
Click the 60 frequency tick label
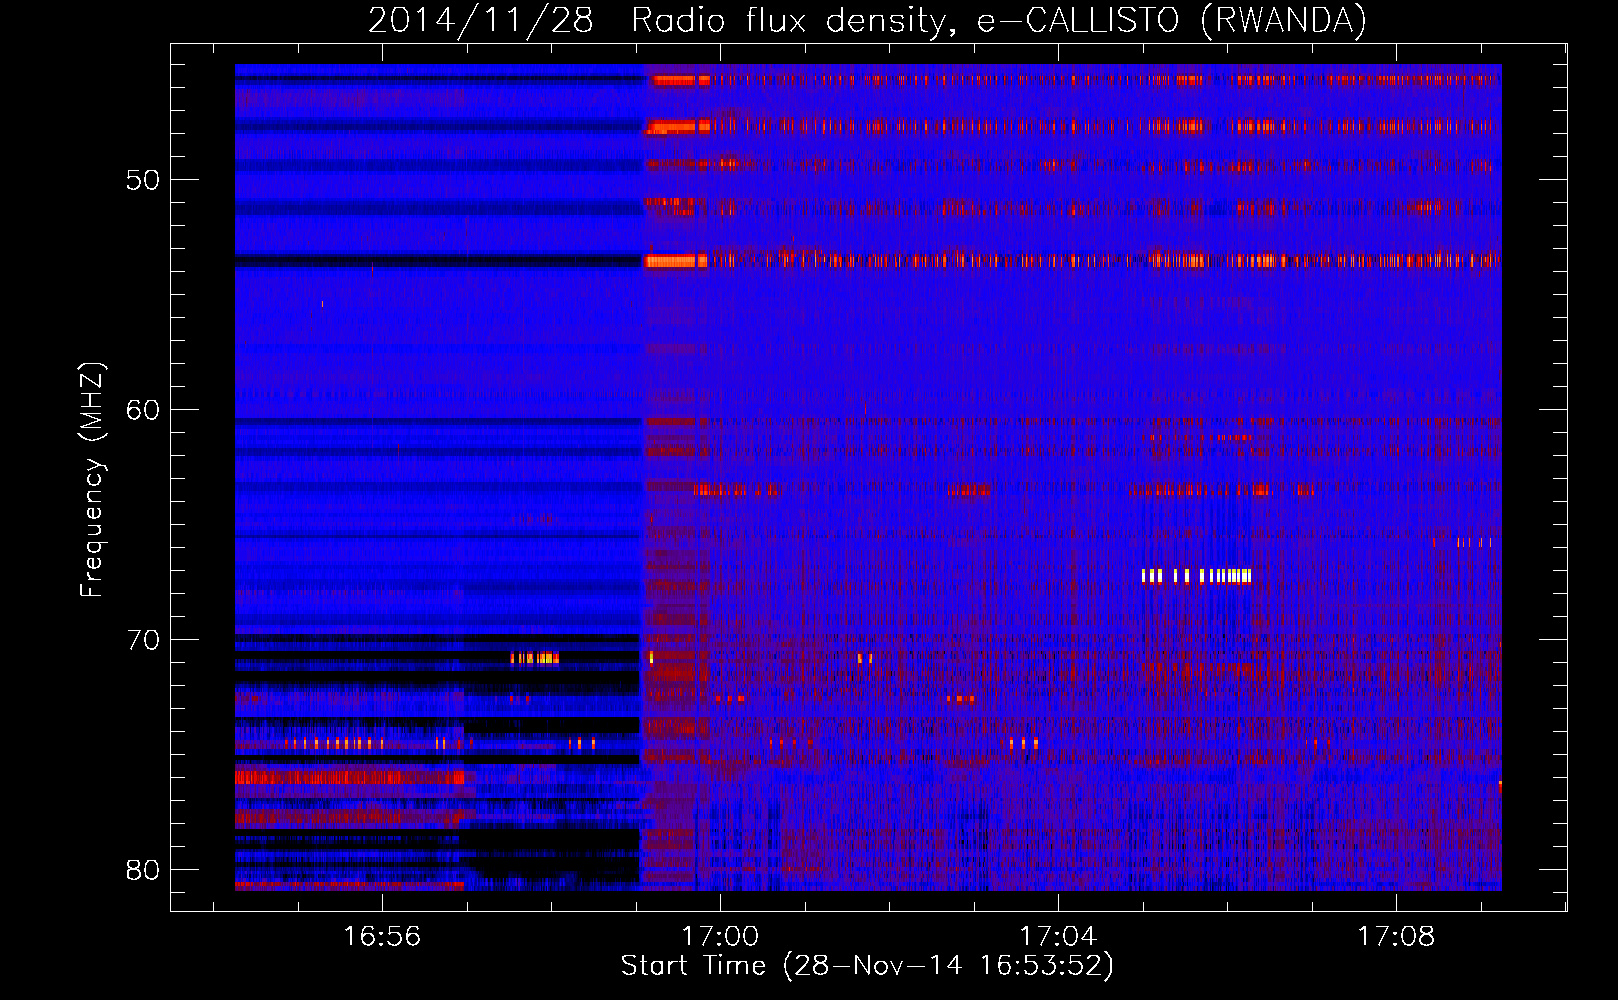(143, 410)
